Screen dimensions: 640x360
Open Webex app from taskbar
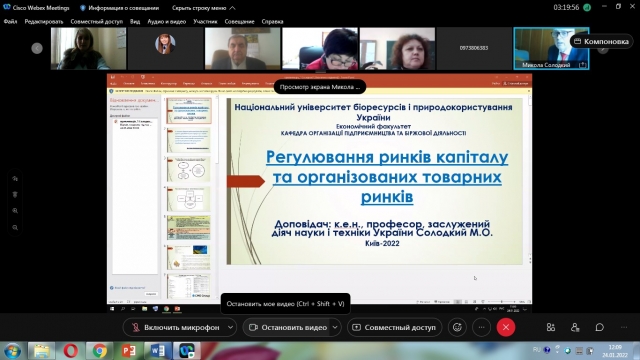click(x=187, y=351)
